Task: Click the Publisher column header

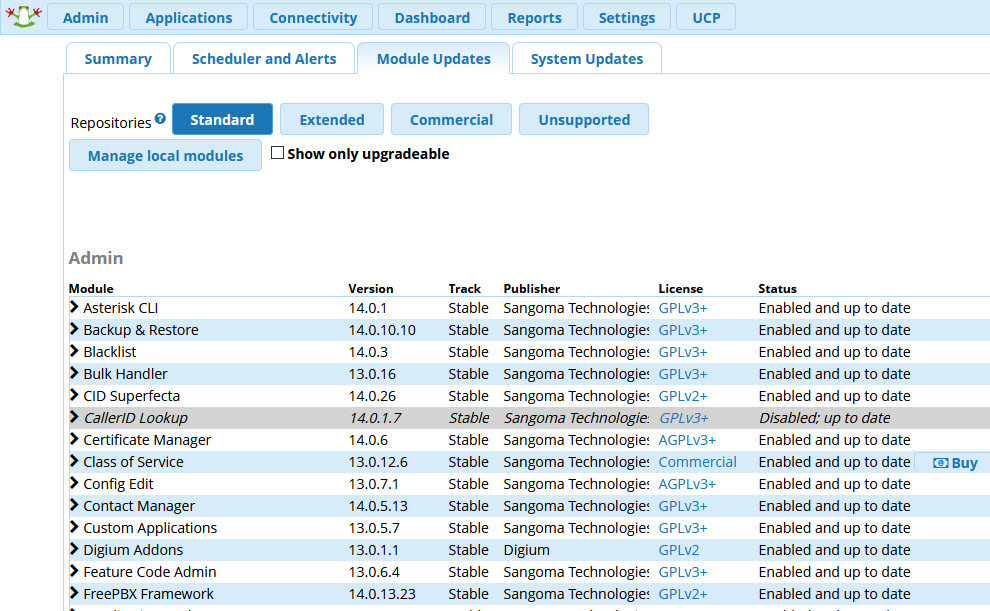Action: click(x=532, y=288)
